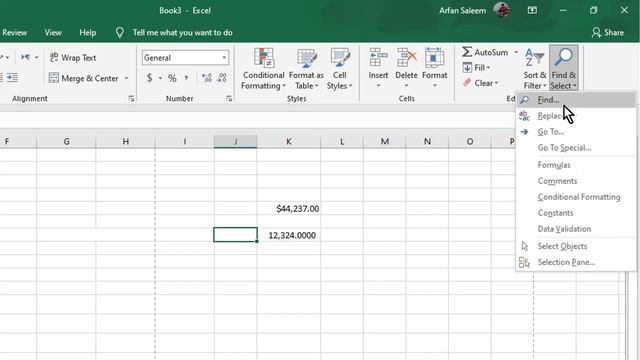The height and width of the screenshot is (360, 640).
Task: Open the Format as Table gallery
Action: [x=306, y=69]
